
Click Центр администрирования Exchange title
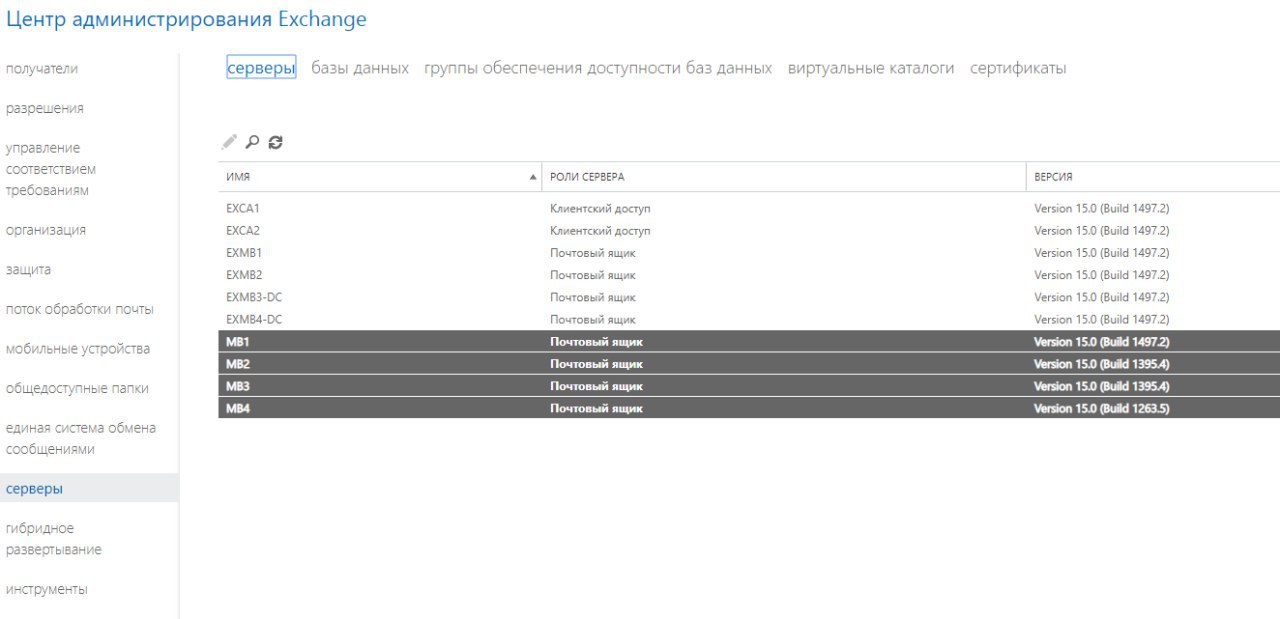point(186,19)
